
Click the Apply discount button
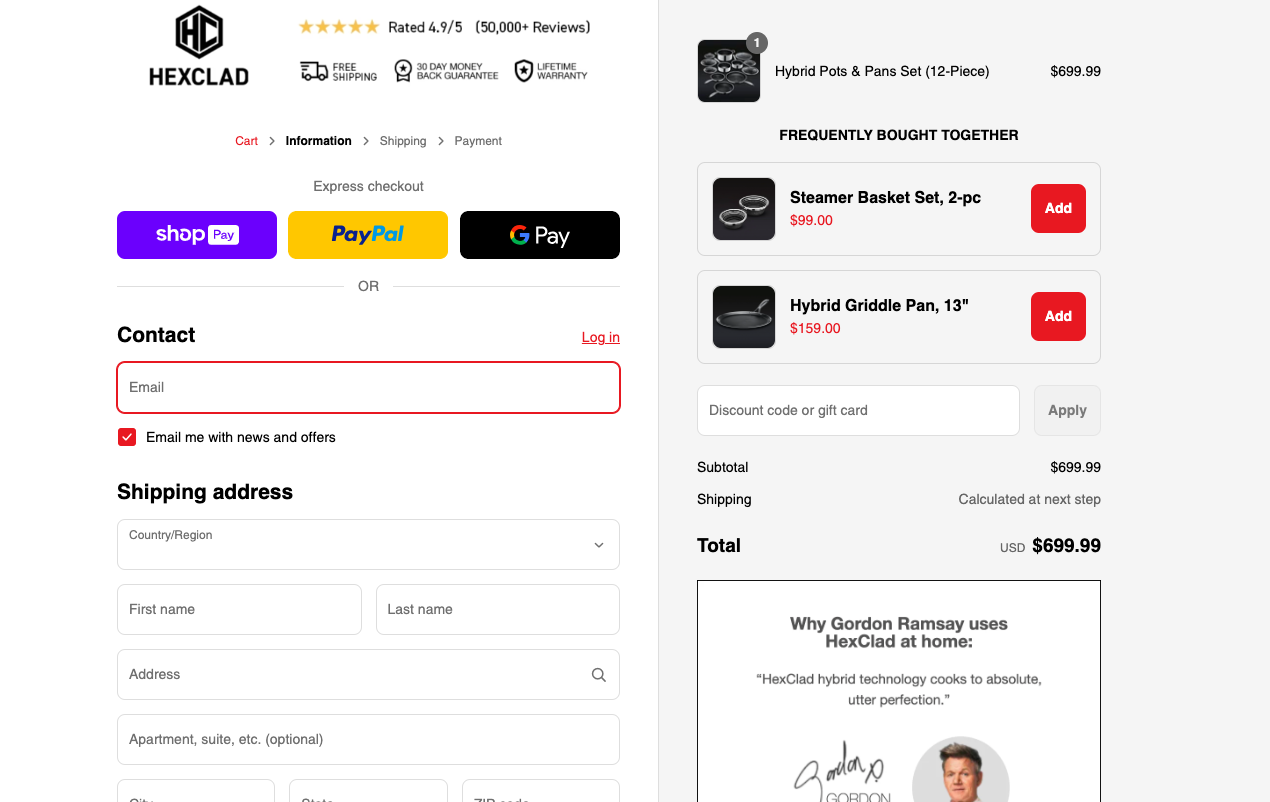[x=1067, y=410]
